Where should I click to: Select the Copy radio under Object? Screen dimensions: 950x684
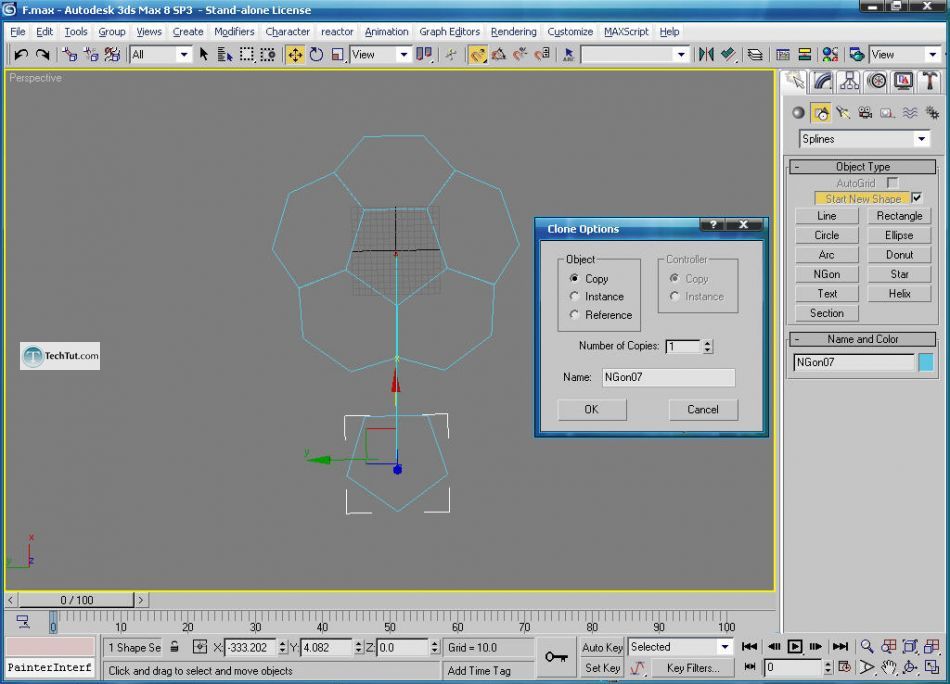(574, 278)
